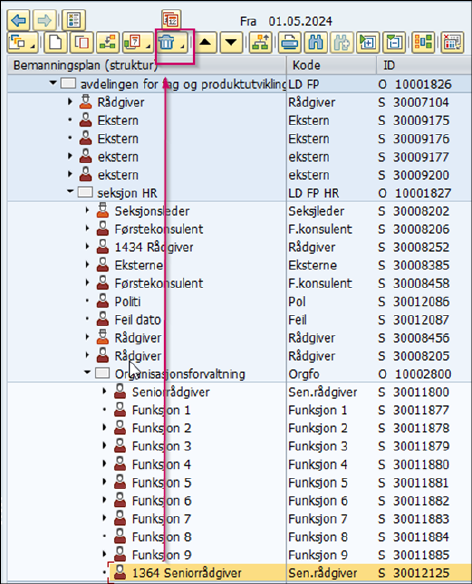
Task: Expand the Seksjonsleder position
Action: click(87, 210)
